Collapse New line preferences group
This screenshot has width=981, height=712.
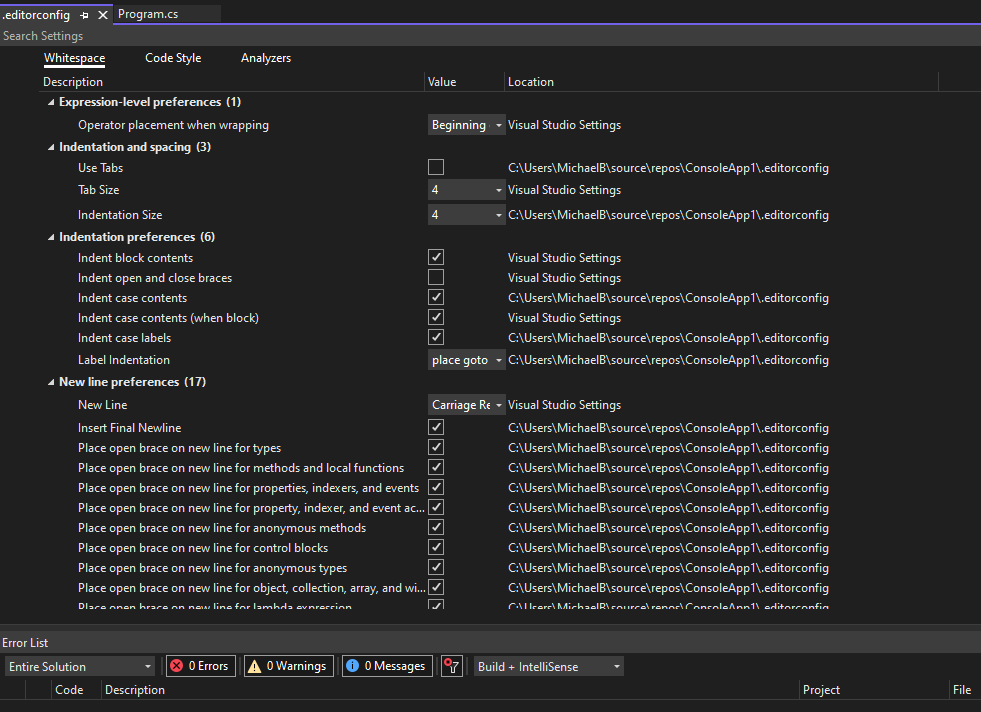click(x=51, y=382)
